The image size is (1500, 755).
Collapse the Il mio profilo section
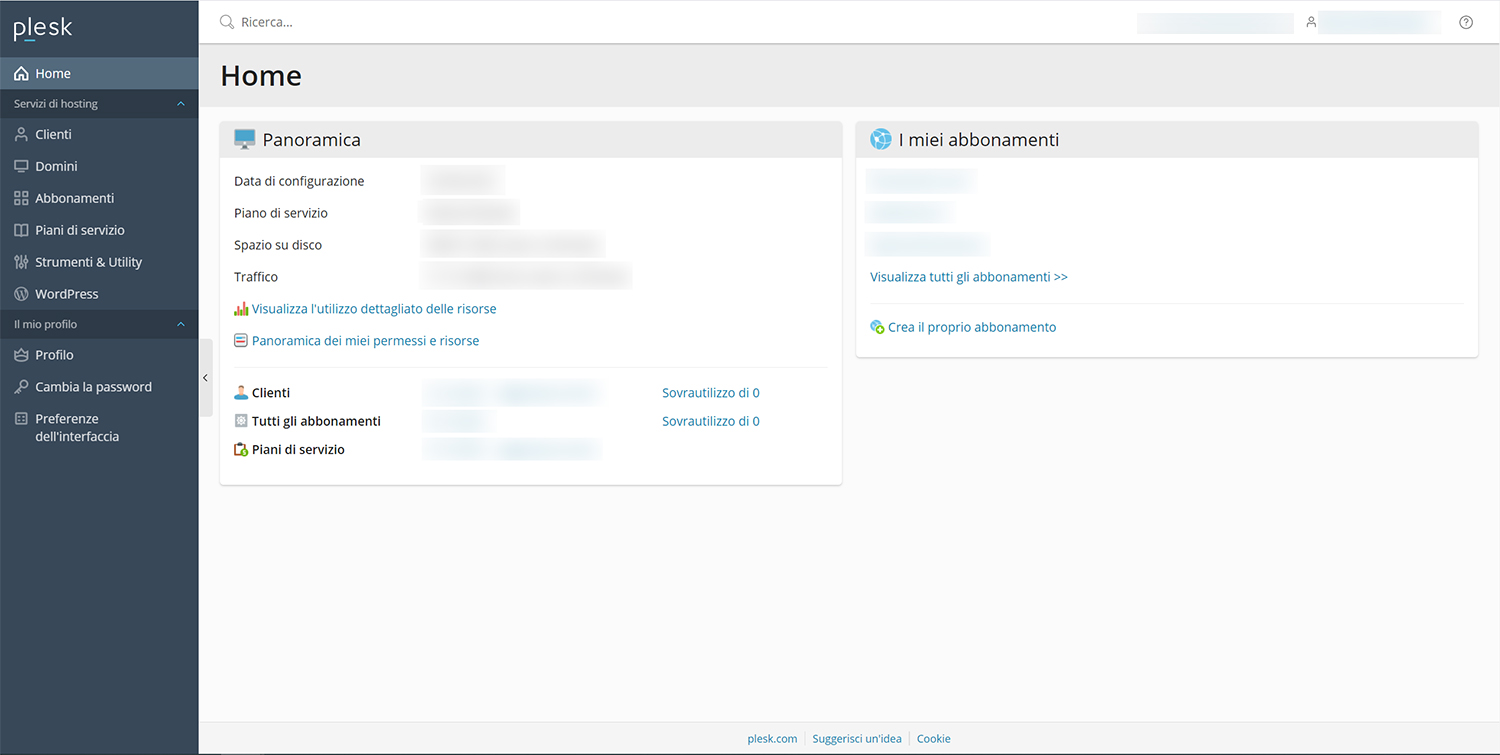pyautogui.click(x=181, y=325)
